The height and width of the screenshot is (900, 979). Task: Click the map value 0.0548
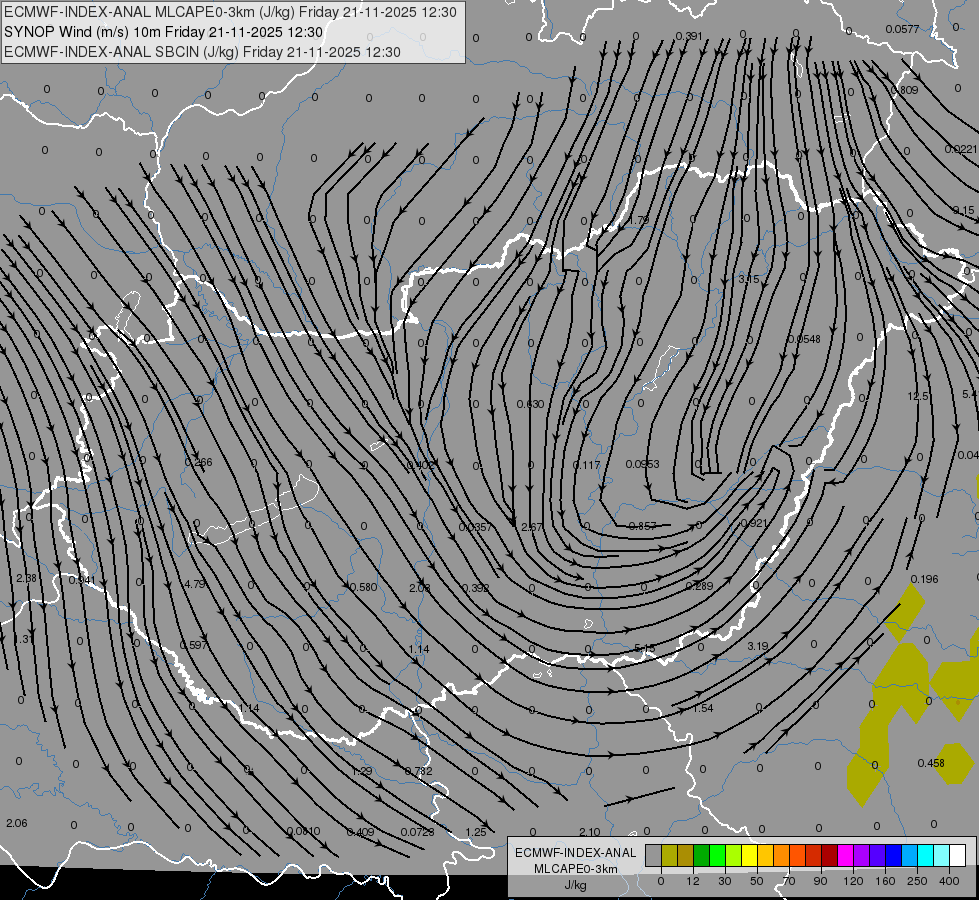tap(804, 339)
